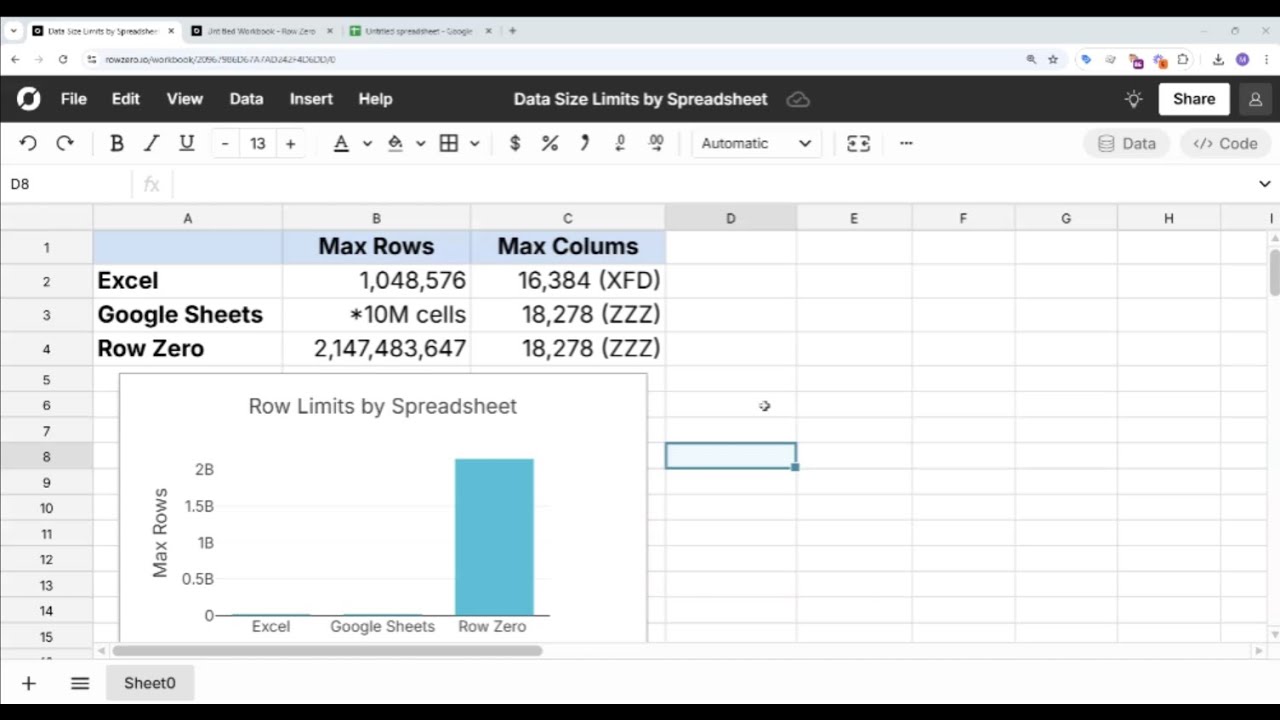Open fill color dropdown arrow
The image size is (1280, 720).
420,143
